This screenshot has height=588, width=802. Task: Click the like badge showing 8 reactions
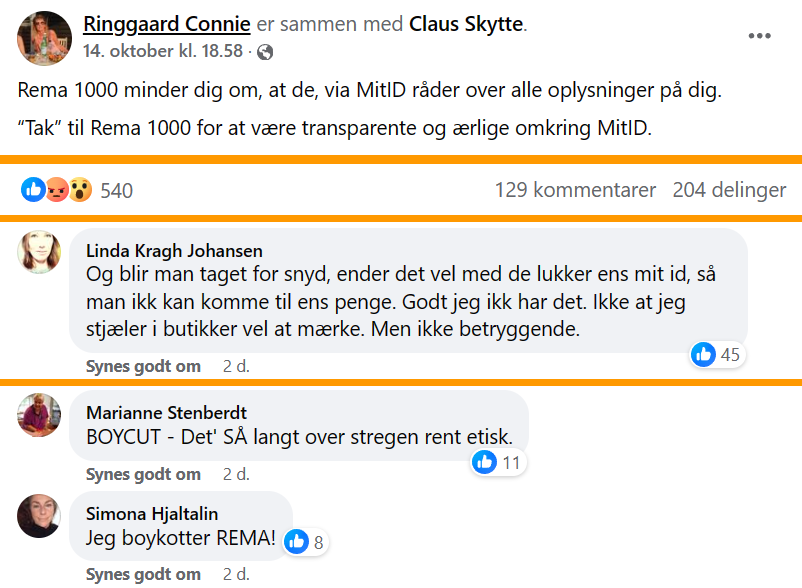click(x=304, y=542)
